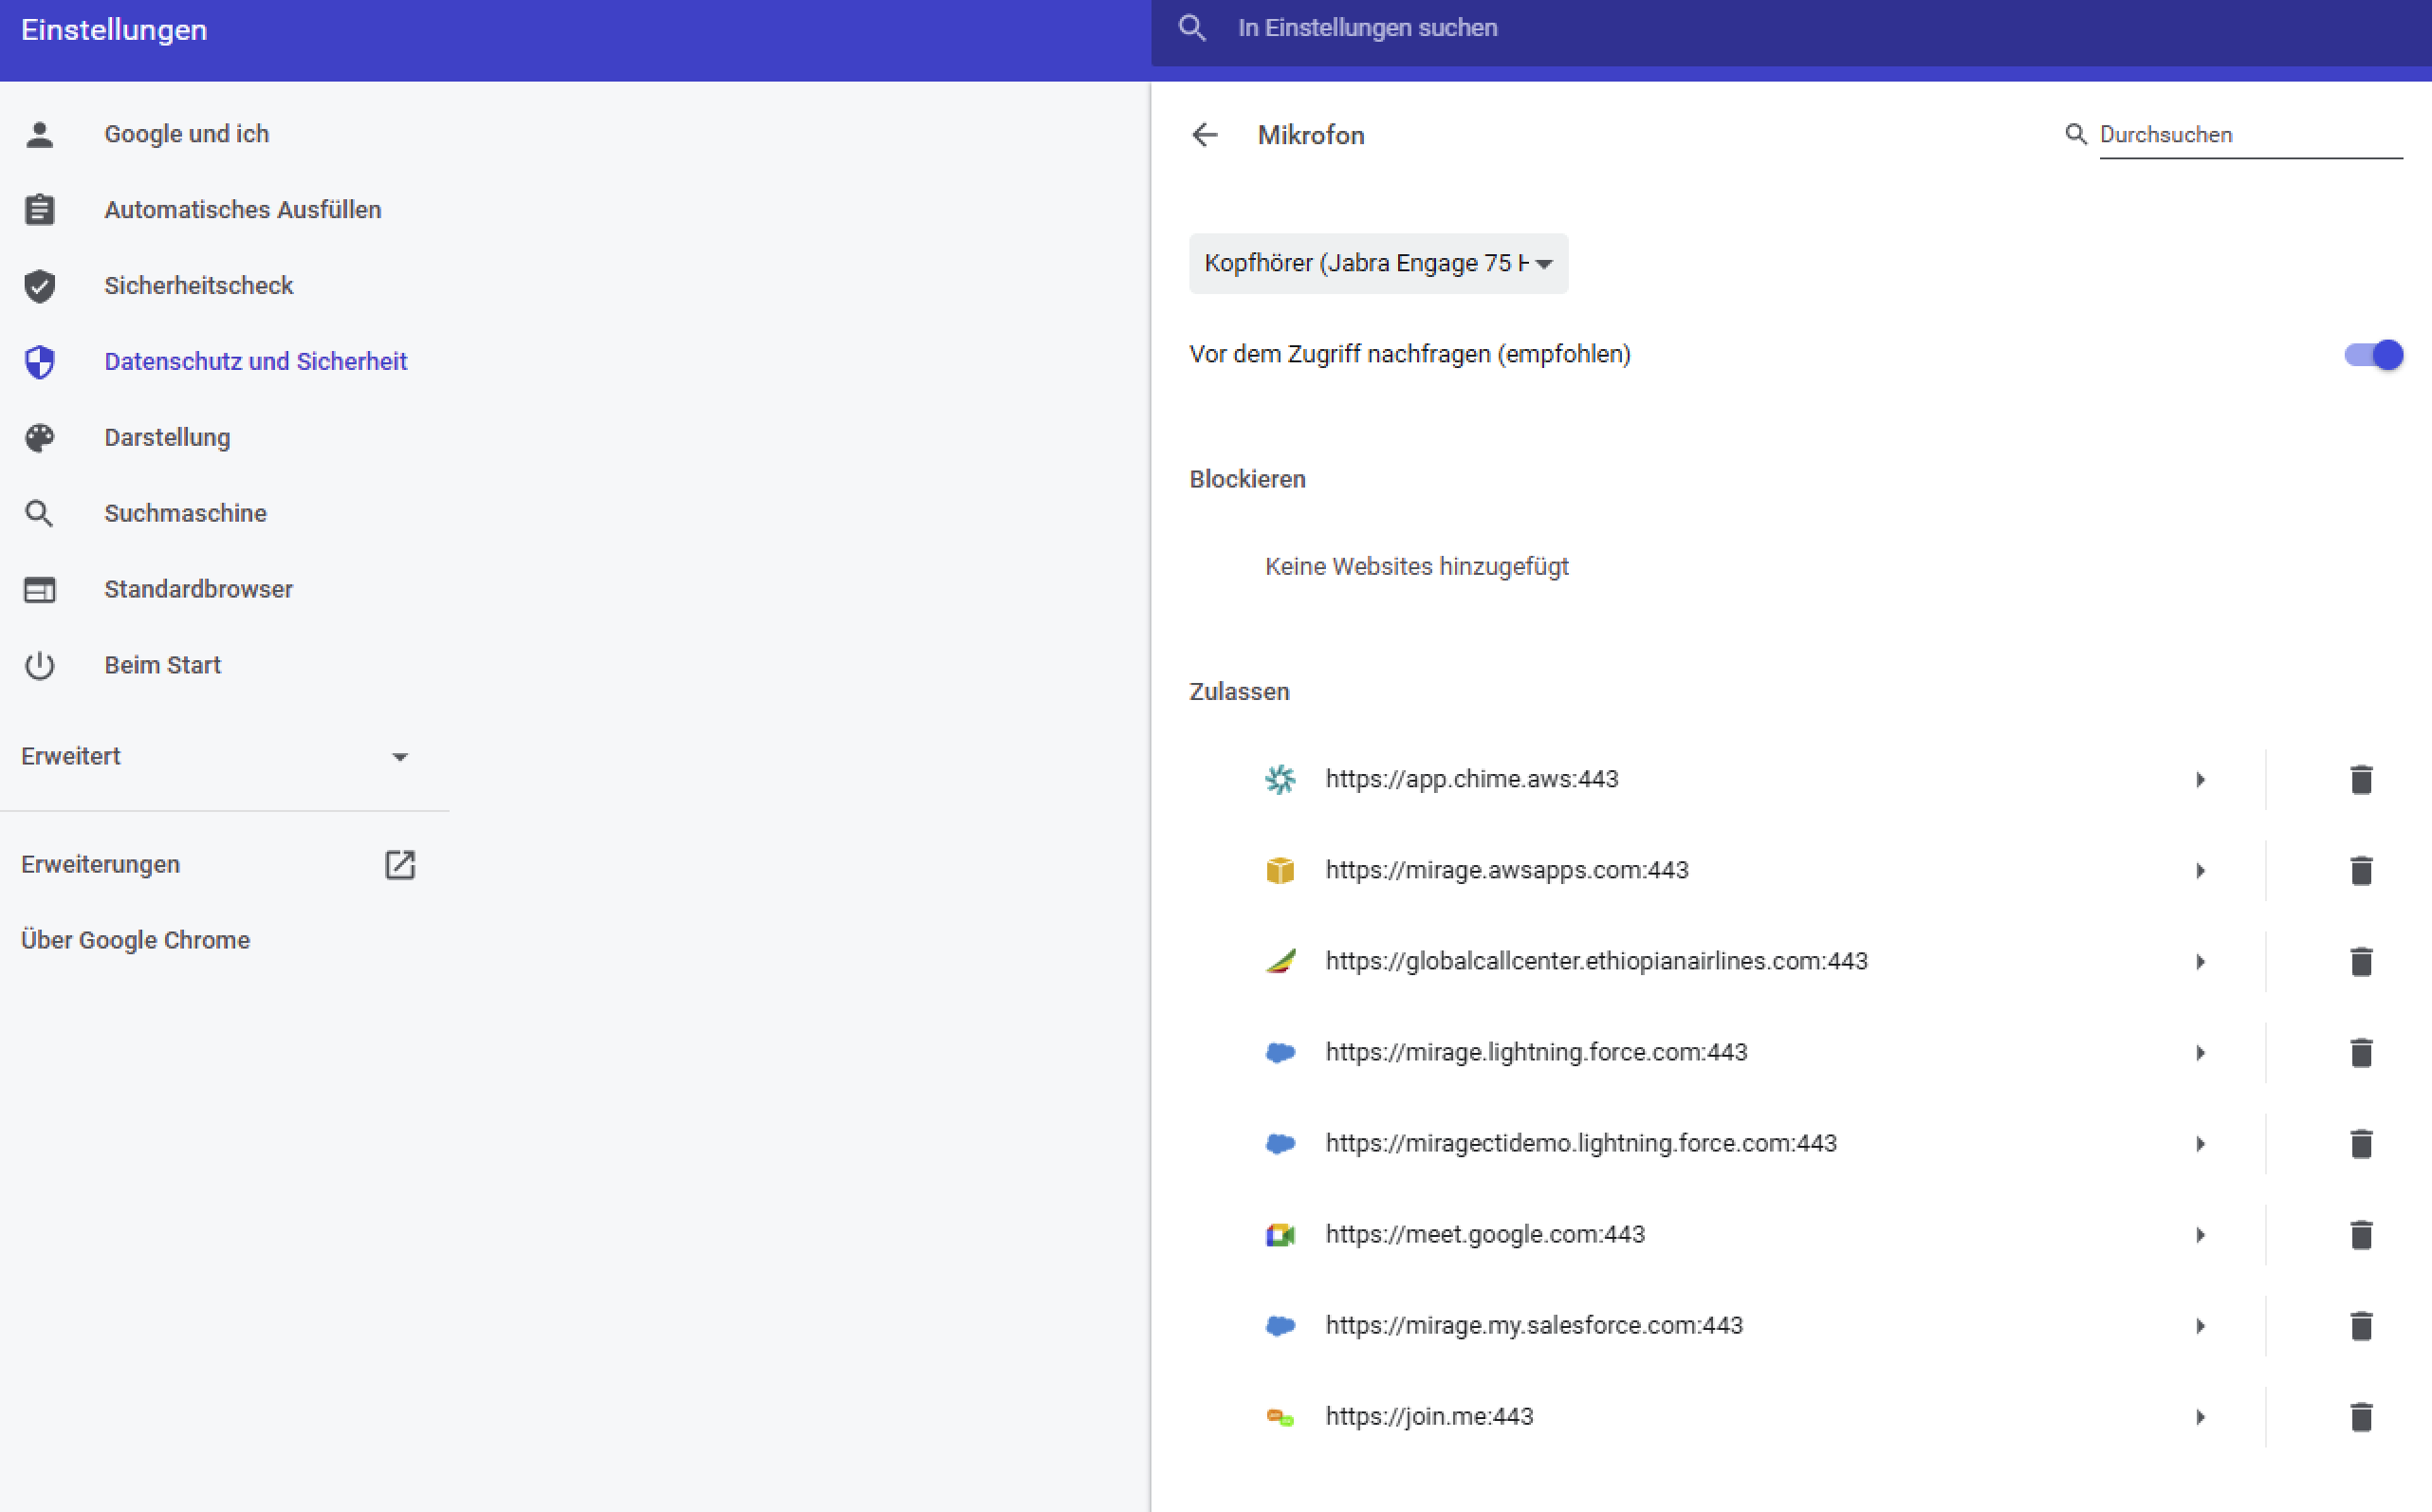Screen dimensions: 2432x1512
Task: Delete the join.me microphone permission
Action: 2361,1416
